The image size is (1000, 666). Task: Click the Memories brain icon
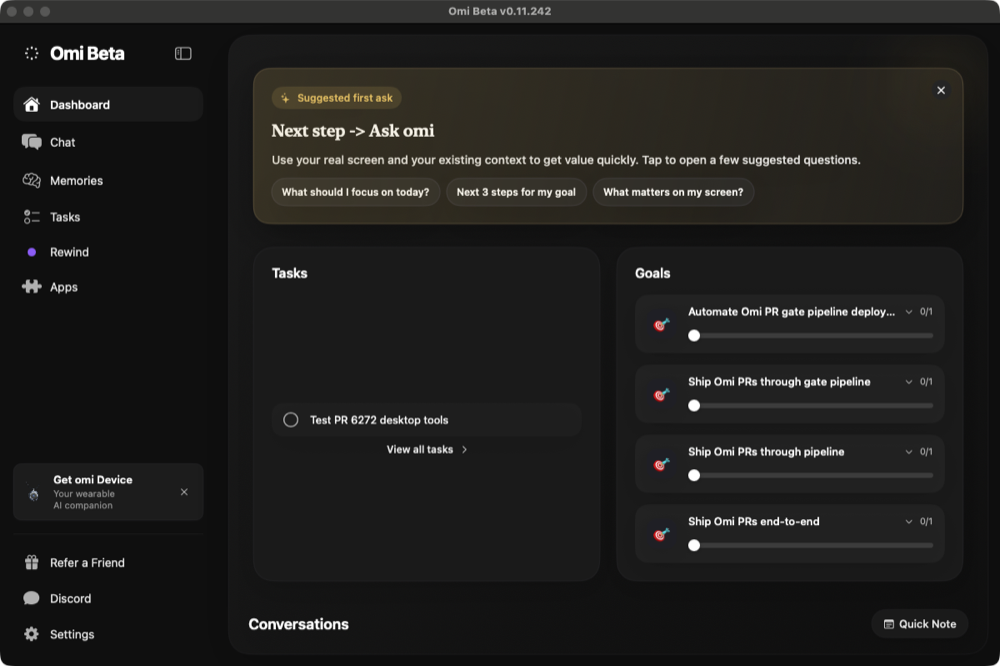[31, 181]
